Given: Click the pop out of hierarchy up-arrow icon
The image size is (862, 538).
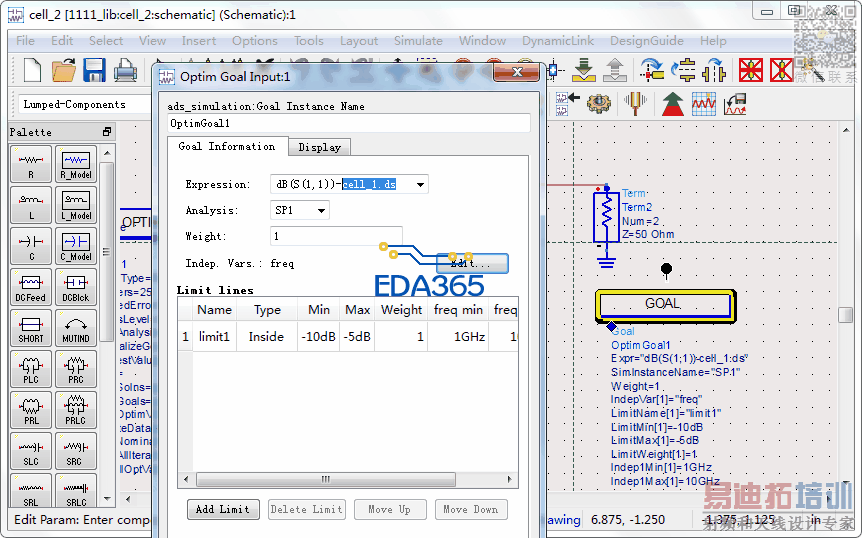Looking at the screenshot, I should point(615,70).
